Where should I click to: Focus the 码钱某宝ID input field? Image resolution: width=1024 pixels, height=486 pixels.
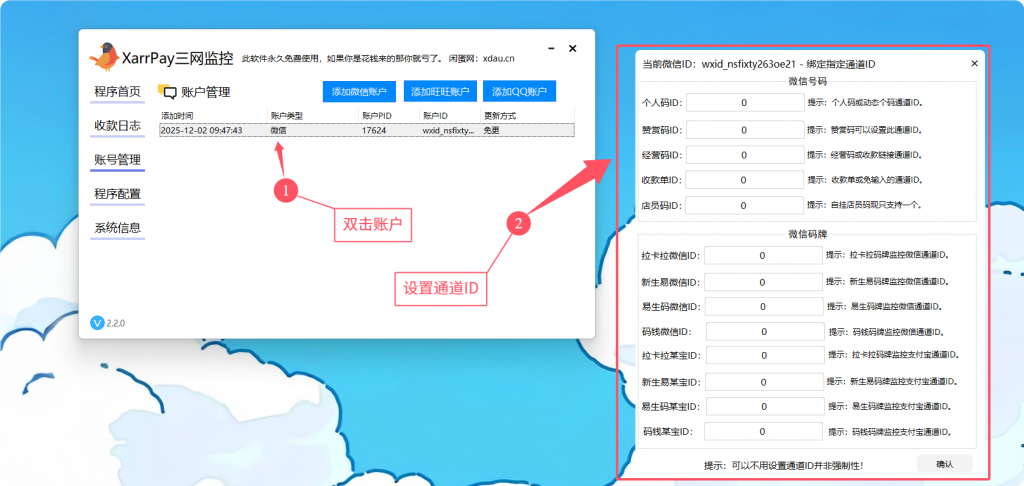(x=763, y=432)
